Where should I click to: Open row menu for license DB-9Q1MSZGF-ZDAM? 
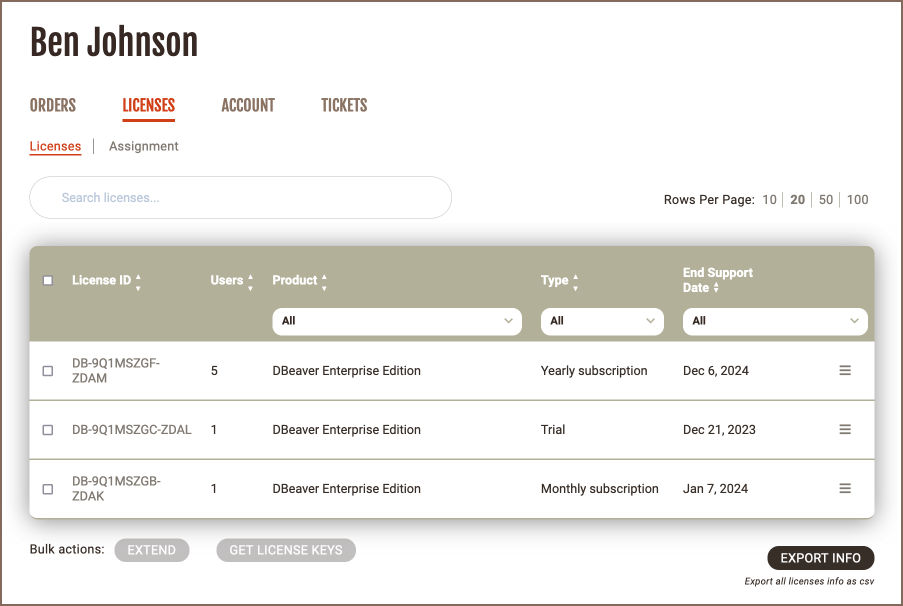845,370
